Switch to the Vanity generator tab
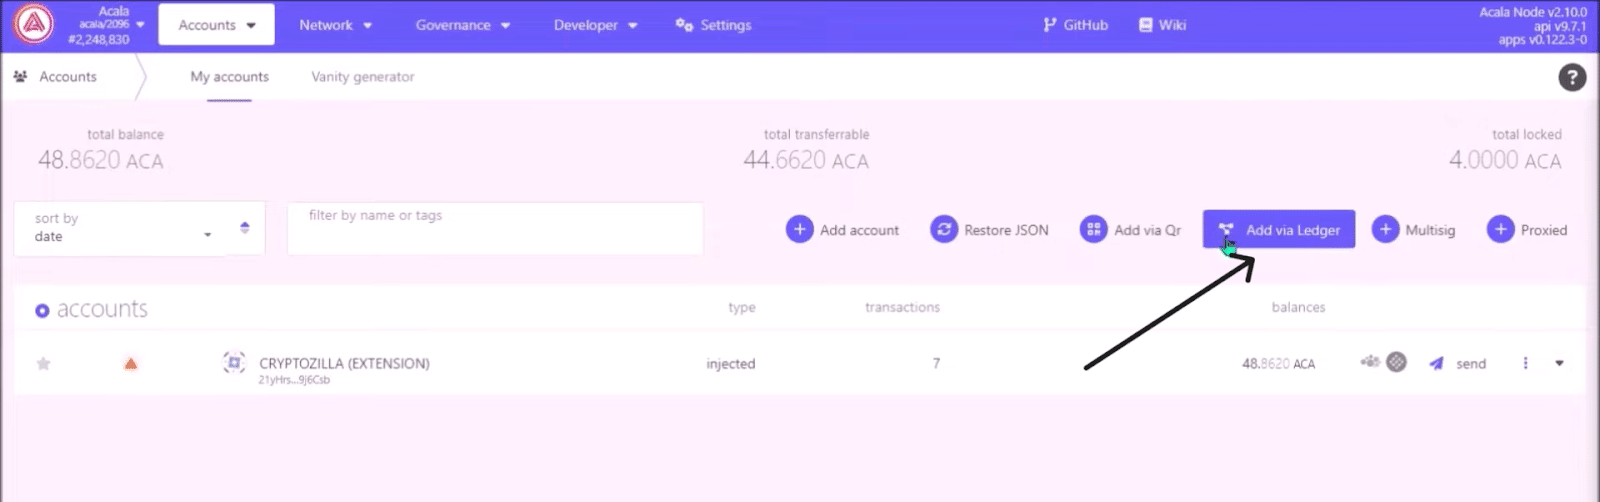 362,76
